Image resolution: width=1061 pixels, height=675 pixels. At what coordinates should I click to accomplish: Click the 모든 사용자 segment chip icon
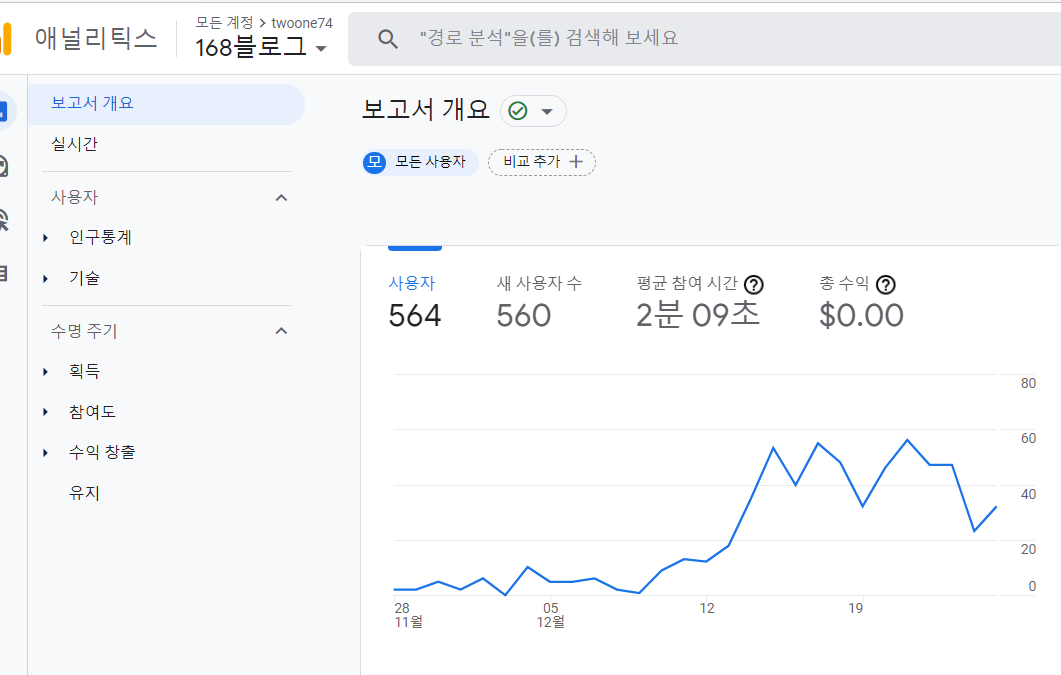coord(373,162)
